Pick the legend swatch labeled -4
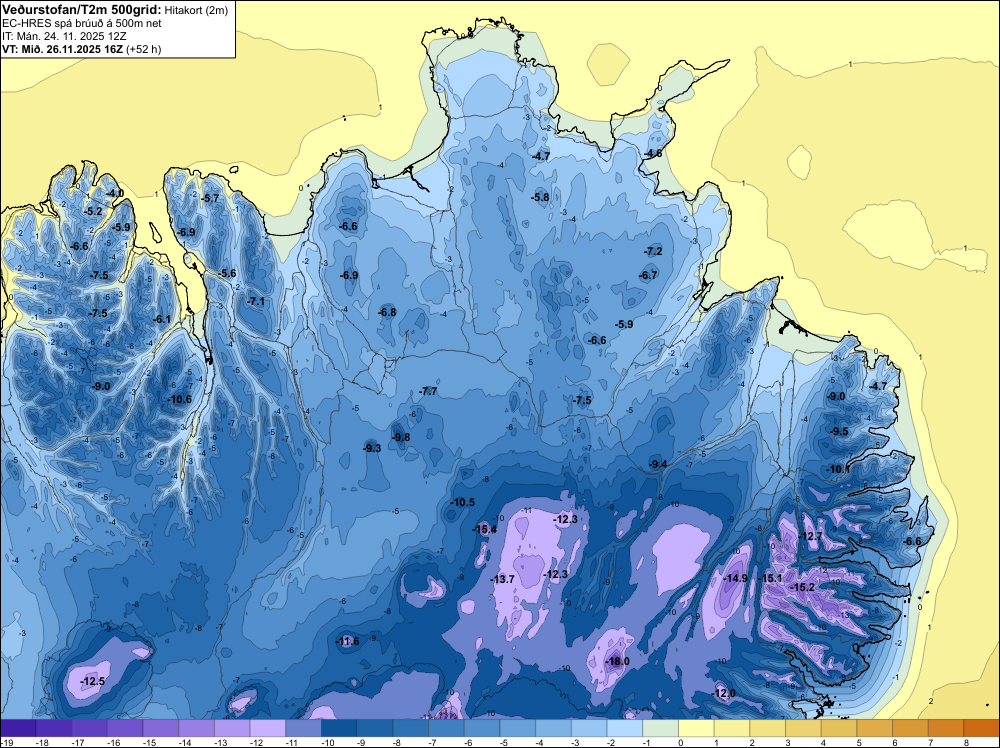1000x748 pixels. [554, 728]
